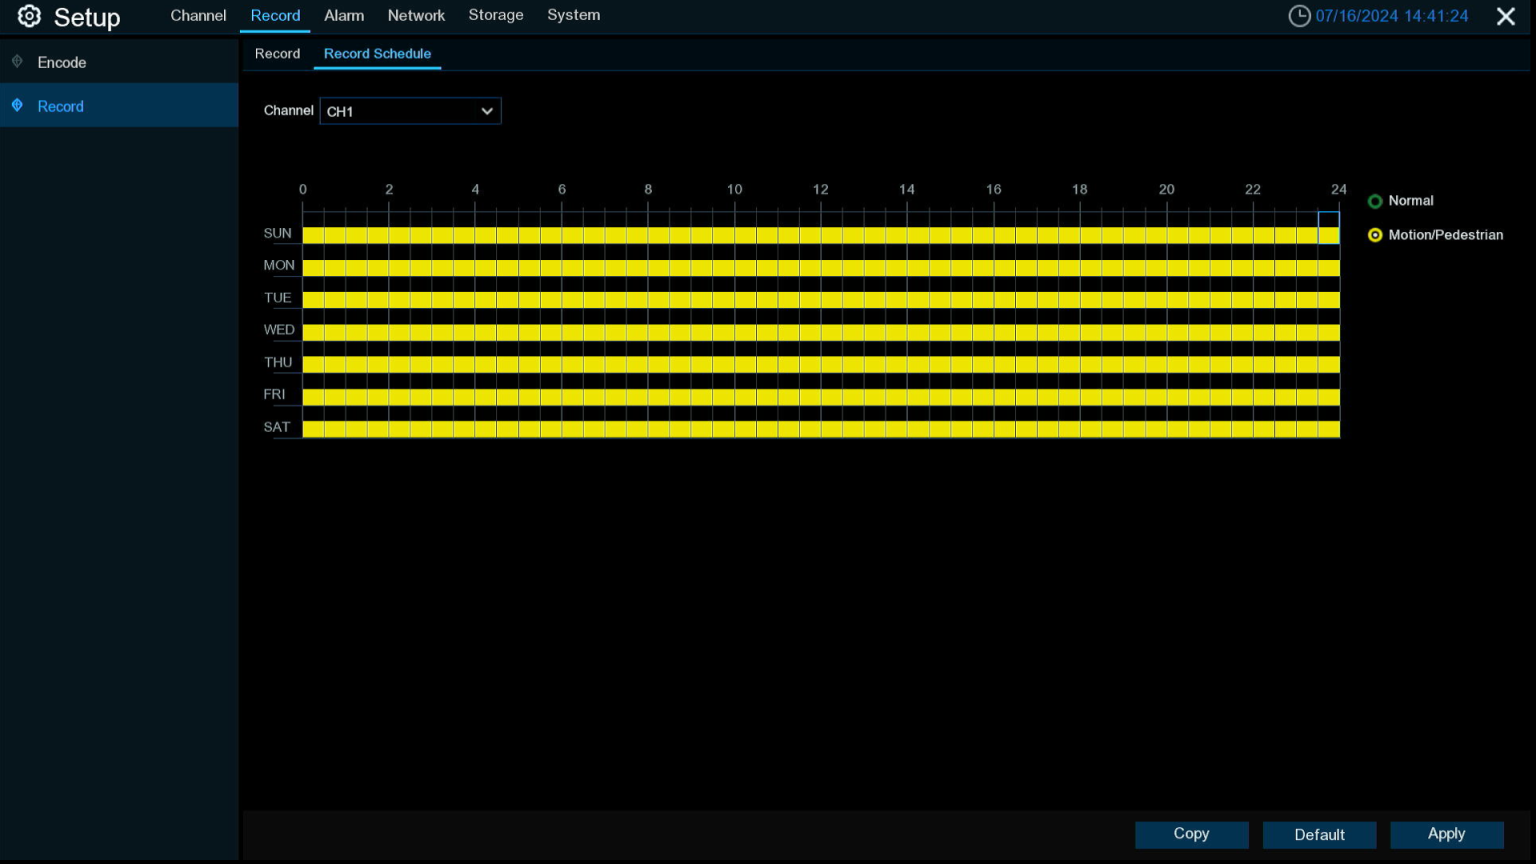Open the Alarm menu tab
This screenshot has width=1536, height=864.
(344, 15)
